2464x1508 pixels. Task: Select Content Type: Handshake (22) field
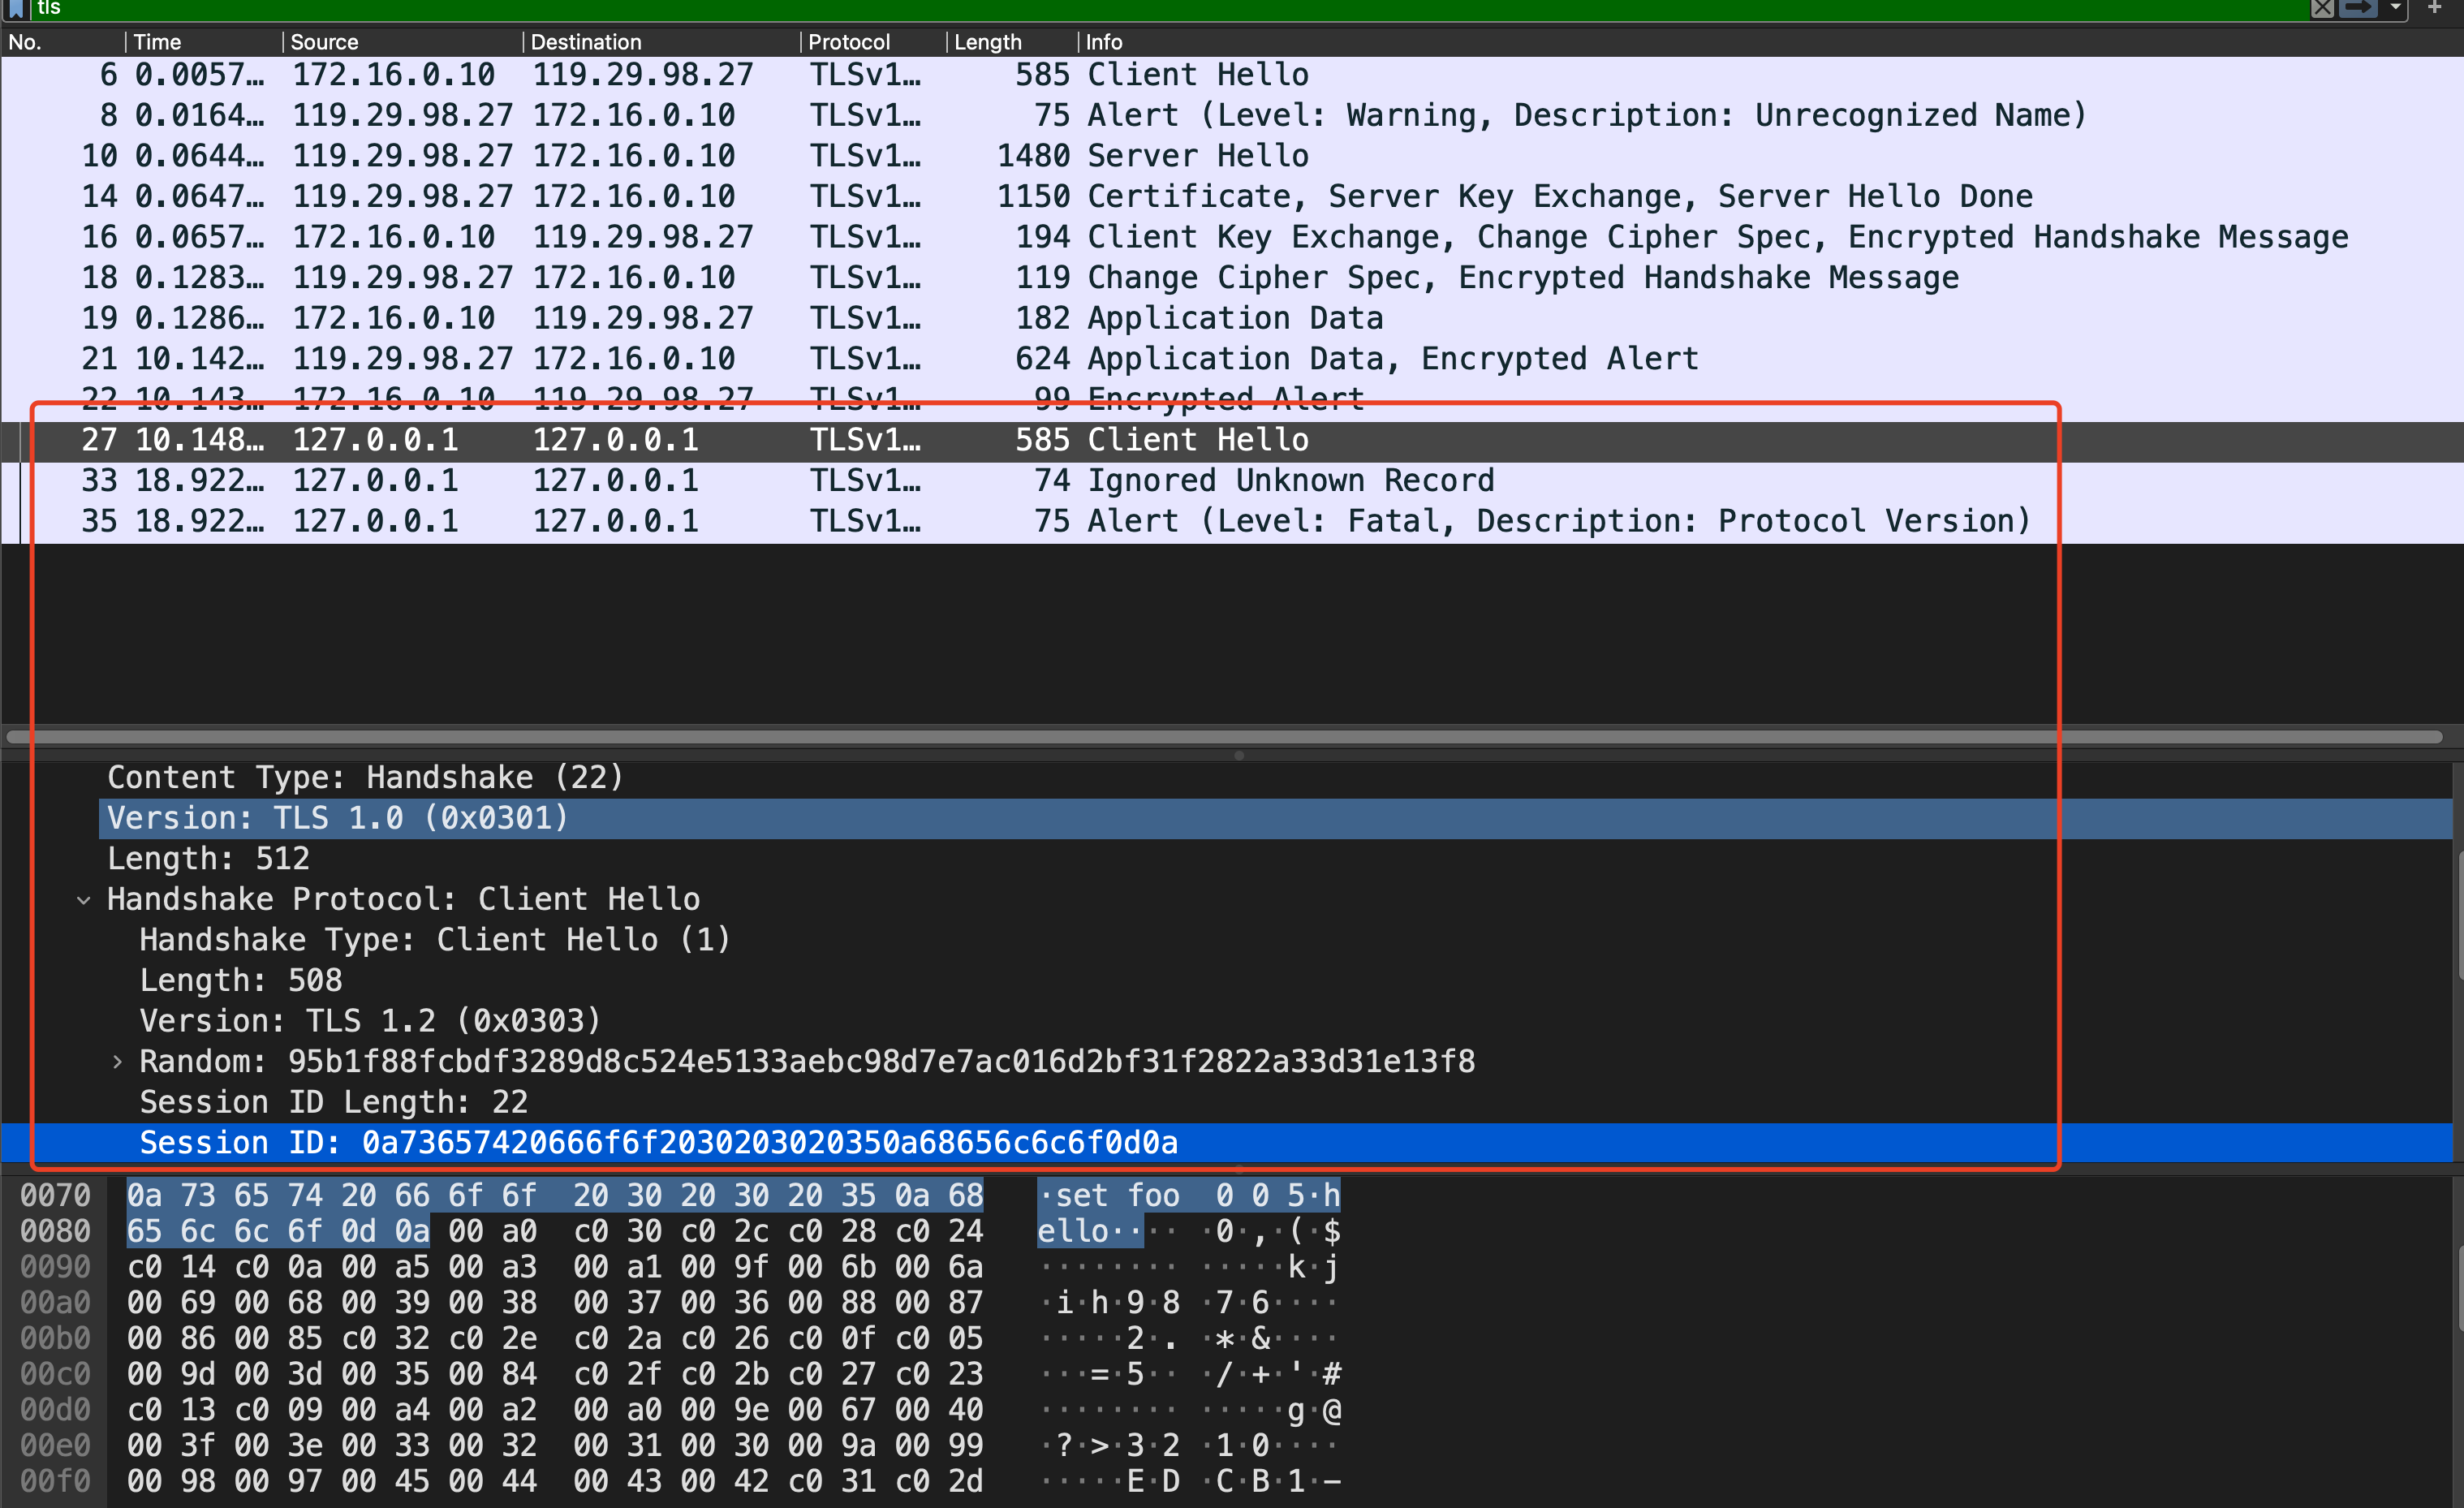[x=365, y=778]
